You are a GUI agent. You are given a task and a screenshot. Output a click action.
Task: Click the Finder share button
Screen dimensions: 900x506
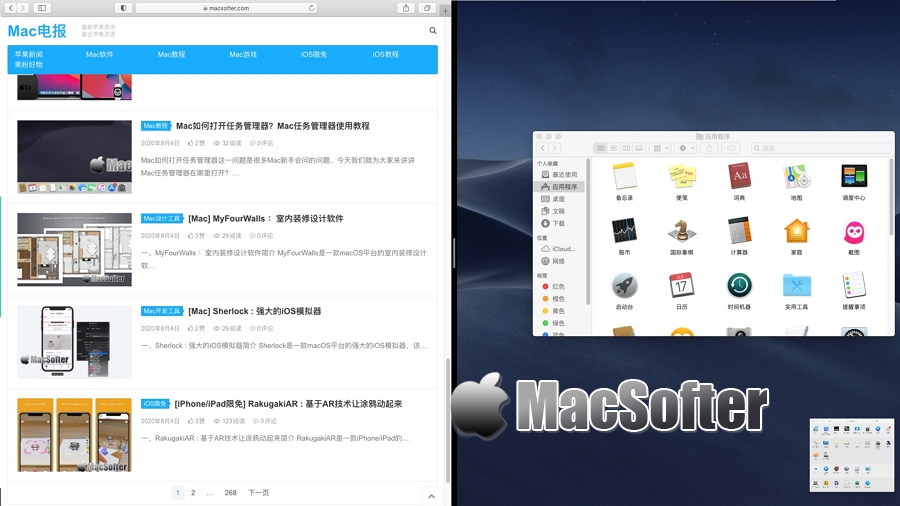tap(709, 148)
